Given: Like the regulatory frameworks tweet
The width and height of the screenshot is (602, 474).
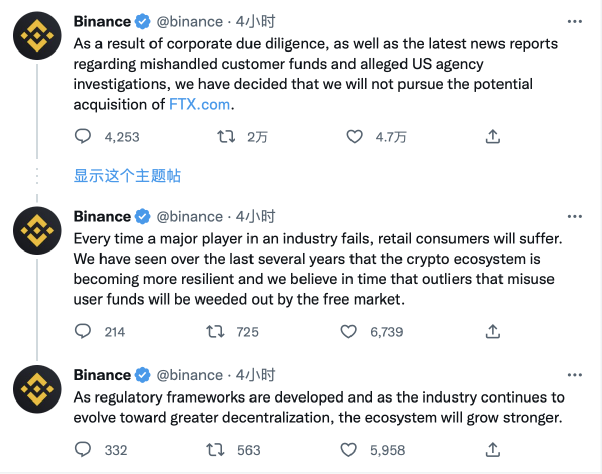Looking at the screenshot, I should [x=348, y=450].
